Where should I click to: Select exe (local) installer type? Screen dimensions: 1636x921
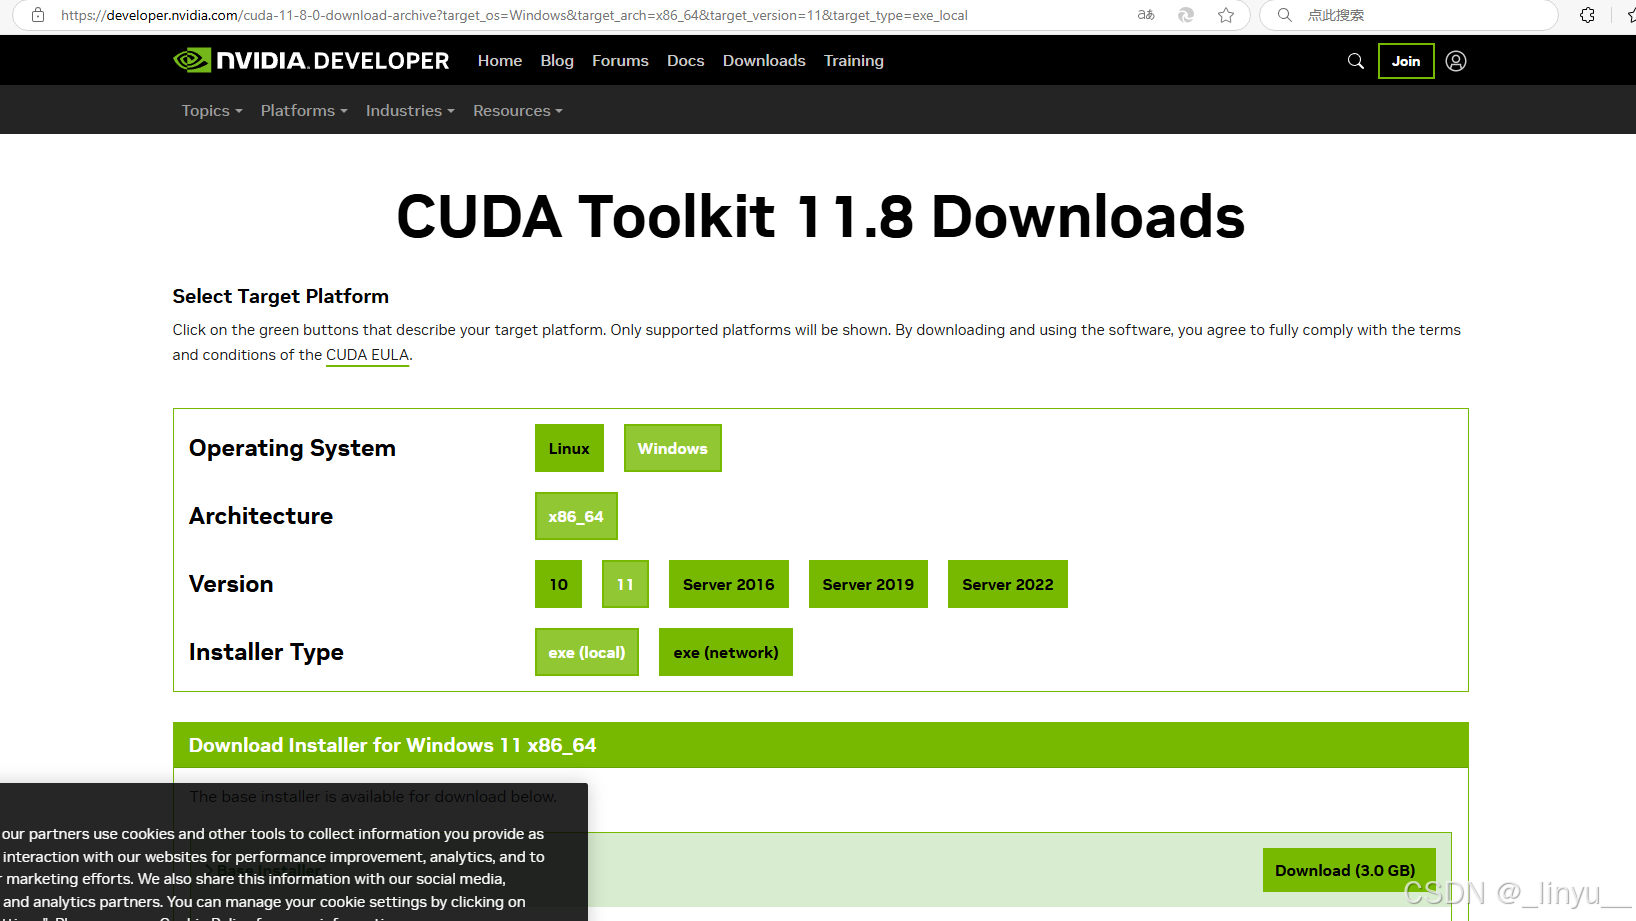click(x=587, y=652)
